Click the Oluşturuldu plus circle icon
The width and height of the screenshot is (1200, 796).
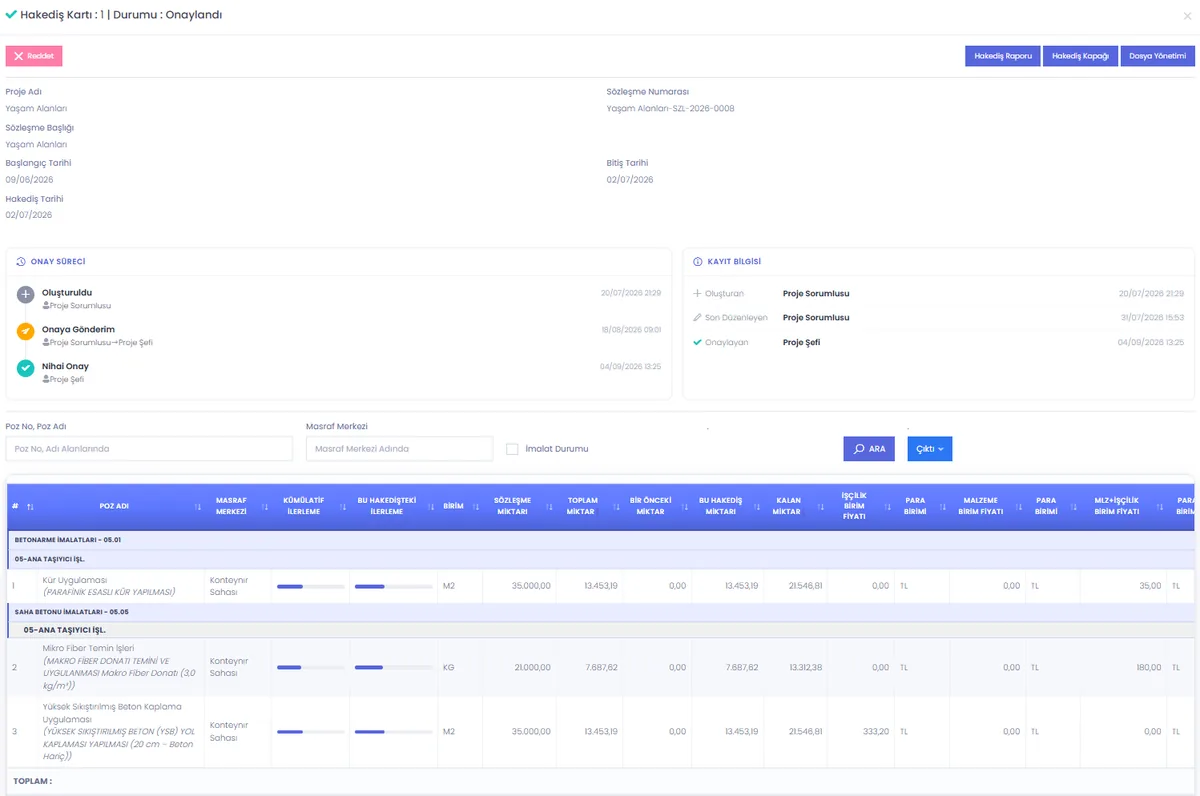point(26,295)
